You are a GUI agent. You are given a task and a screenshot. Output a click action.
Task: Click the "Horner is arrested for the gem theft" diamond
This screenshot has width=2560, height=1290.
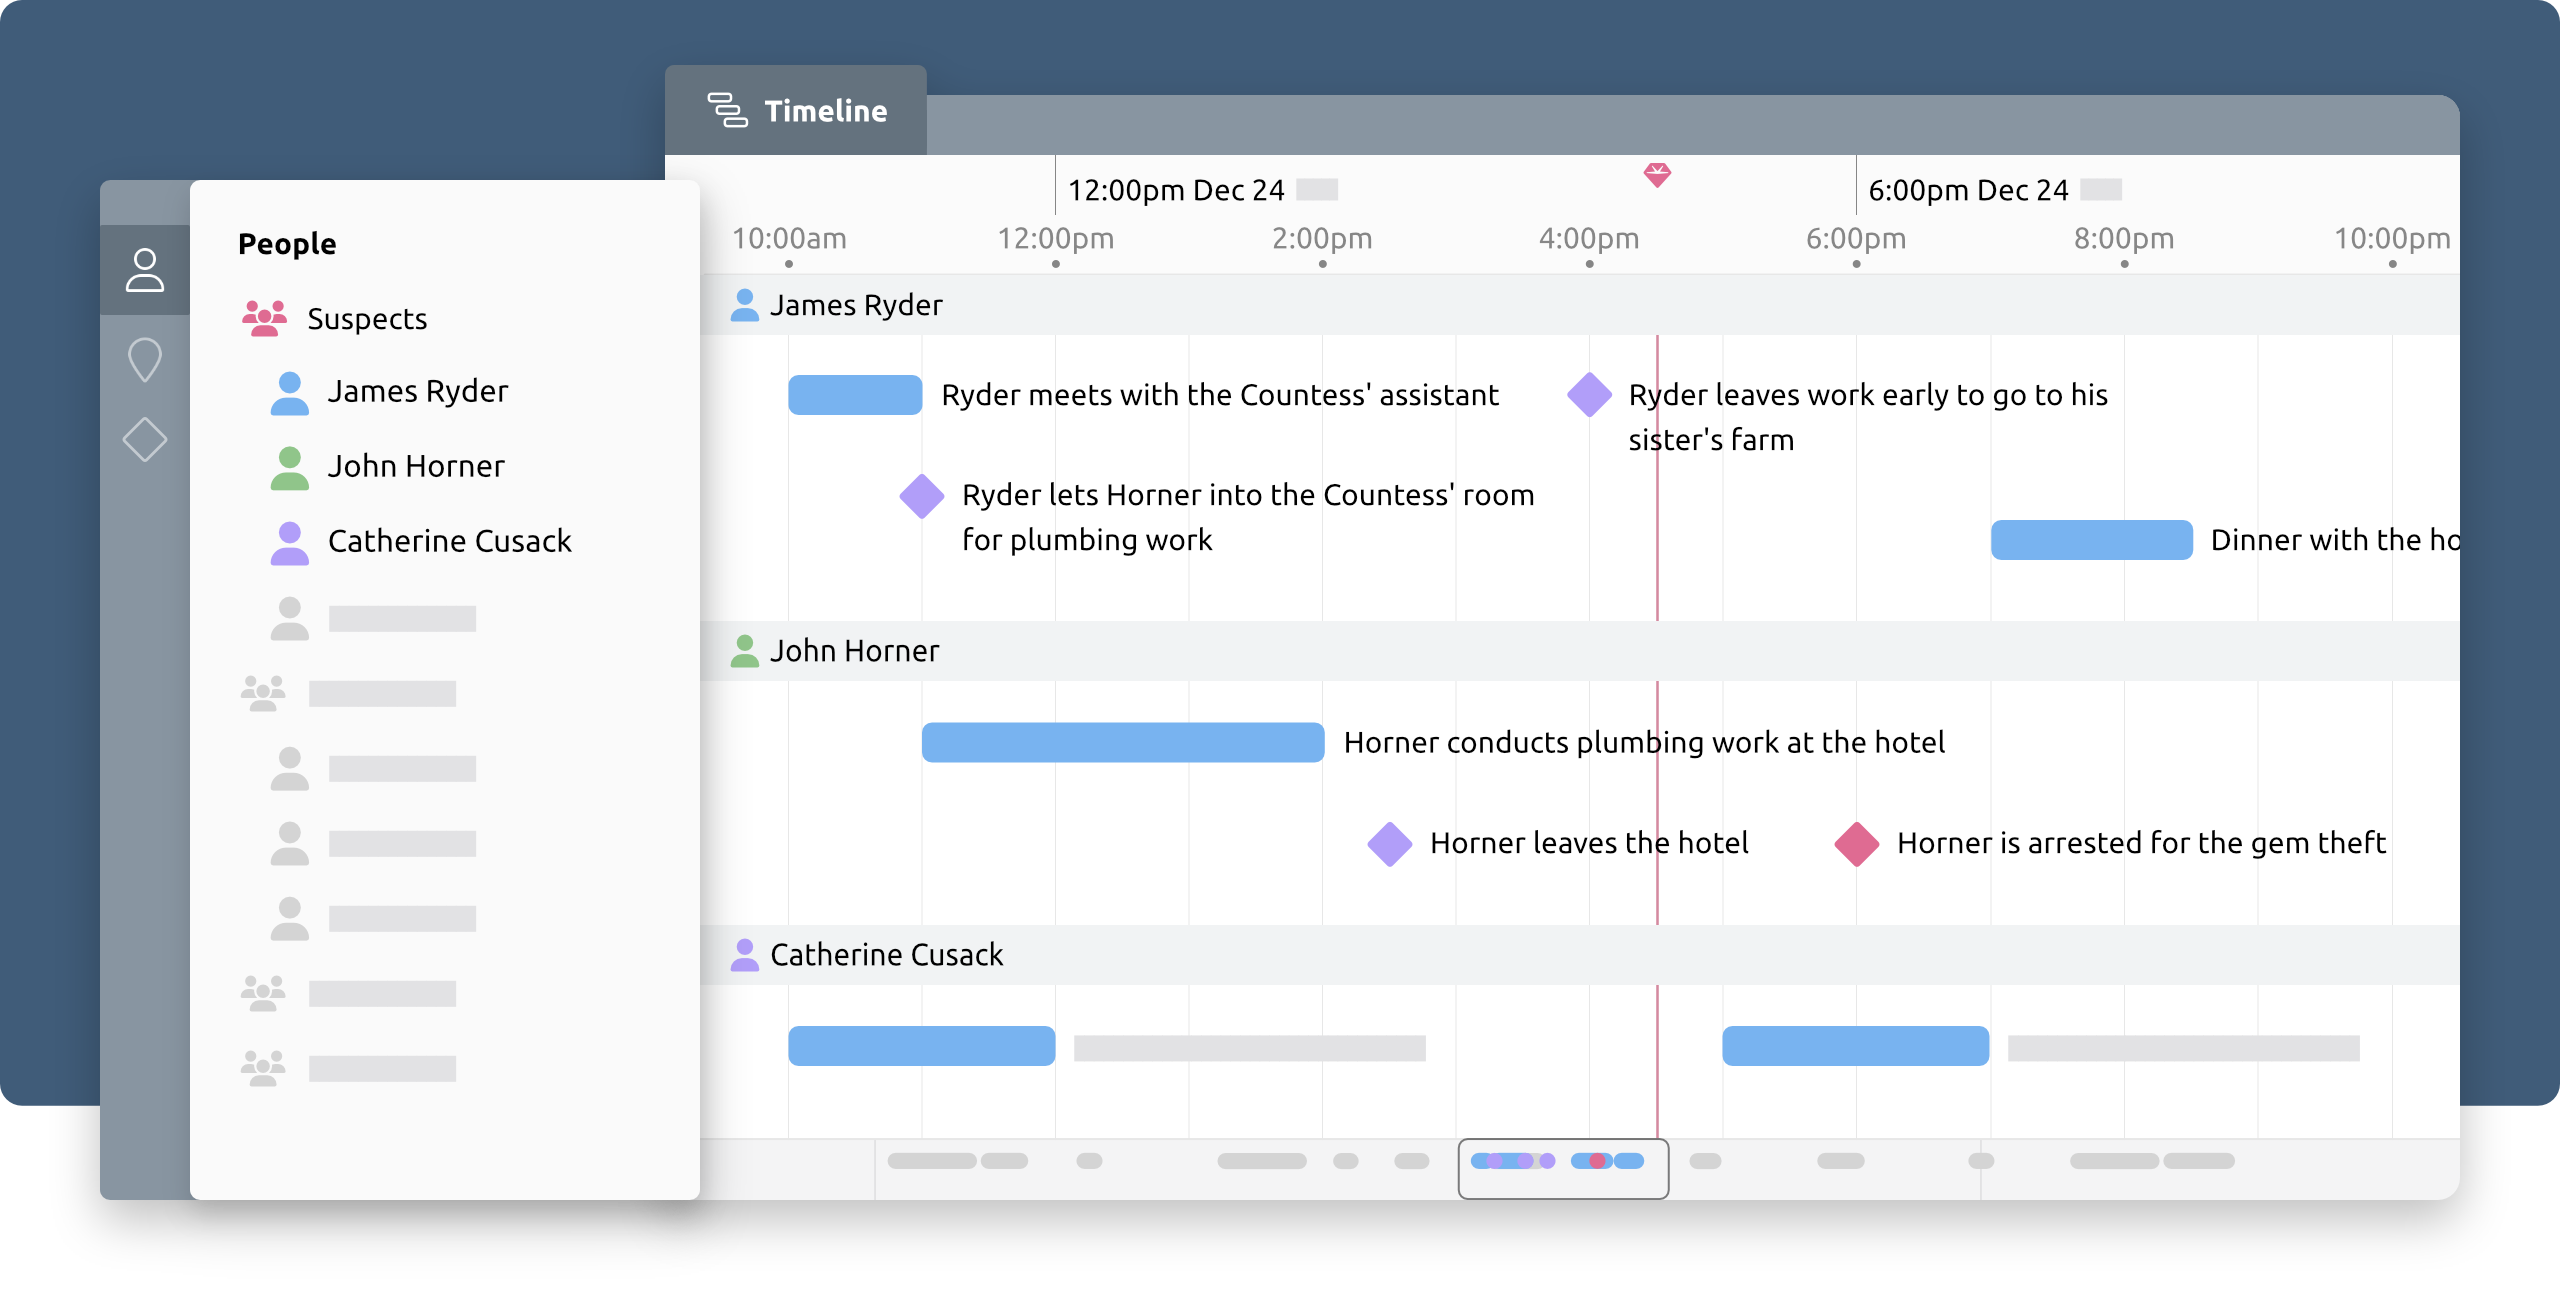click(x=1857, y=844)
